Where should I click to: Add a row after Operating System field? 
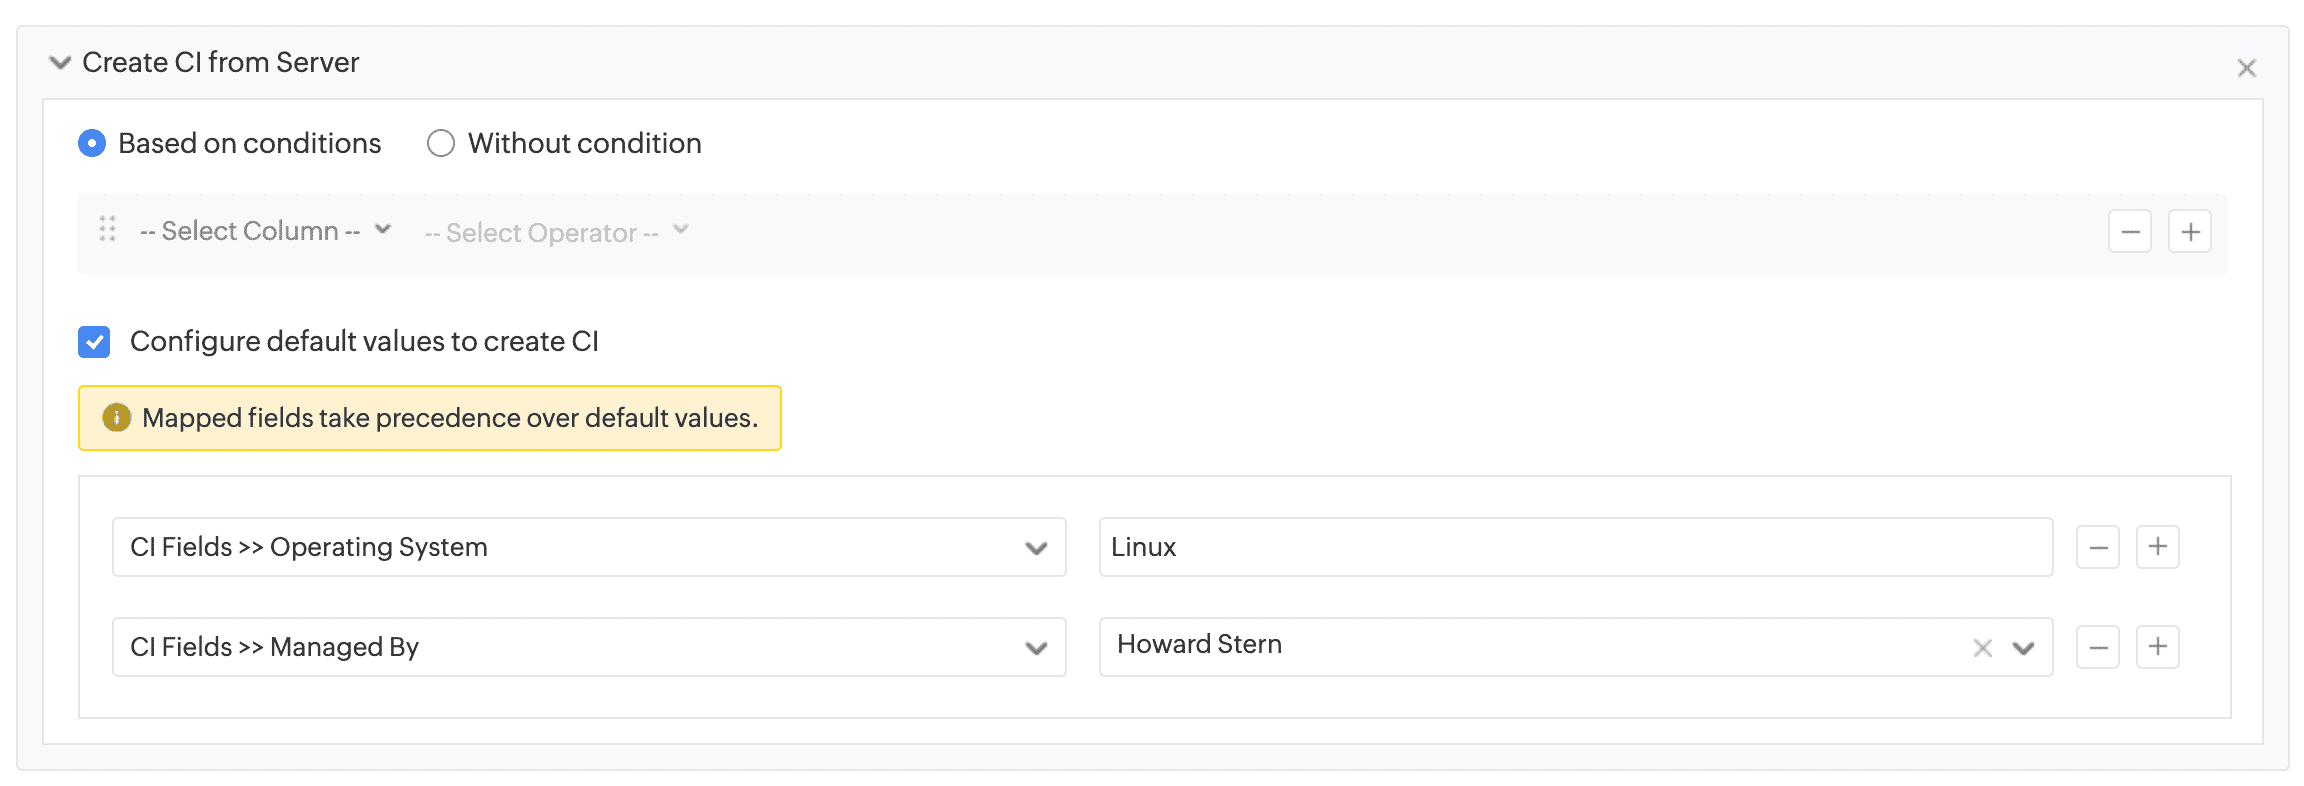2157,547
